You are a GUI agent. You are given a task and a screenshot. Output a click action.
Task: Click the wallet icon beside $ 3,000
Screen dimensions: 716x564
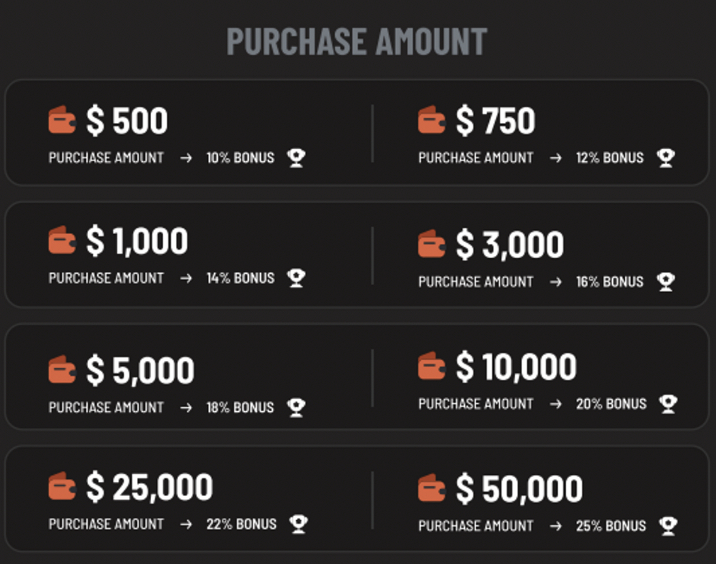pyautogui.click(x=432, y=243)
